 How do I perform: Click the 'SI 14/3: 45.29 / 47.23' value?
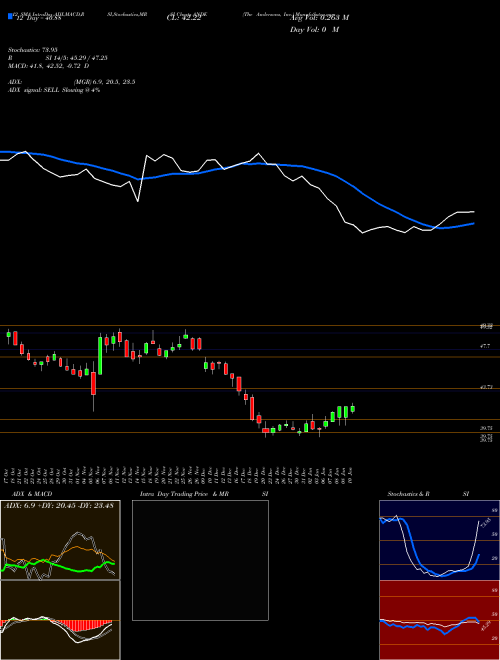click(x=76, y=58)
